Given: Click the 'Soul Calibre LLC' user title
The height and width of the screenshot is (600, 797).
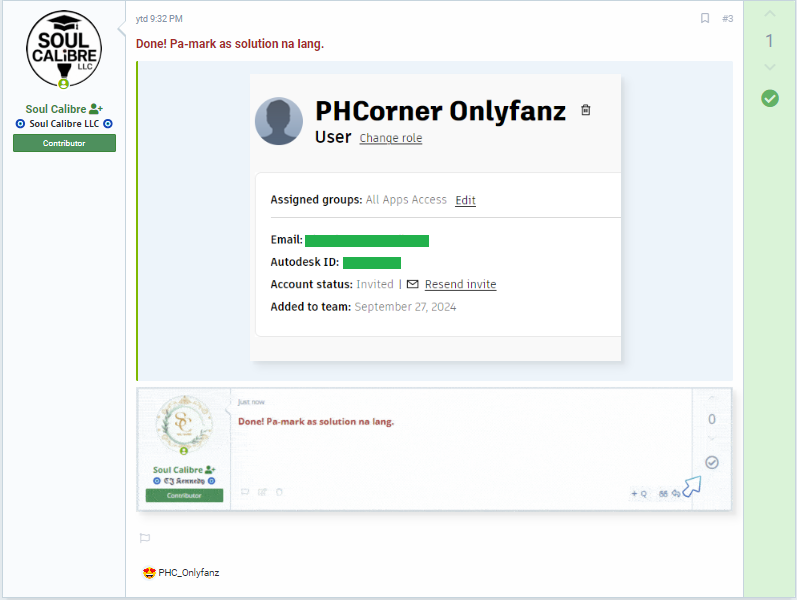Looking at the screenshot, I should 64,124.
